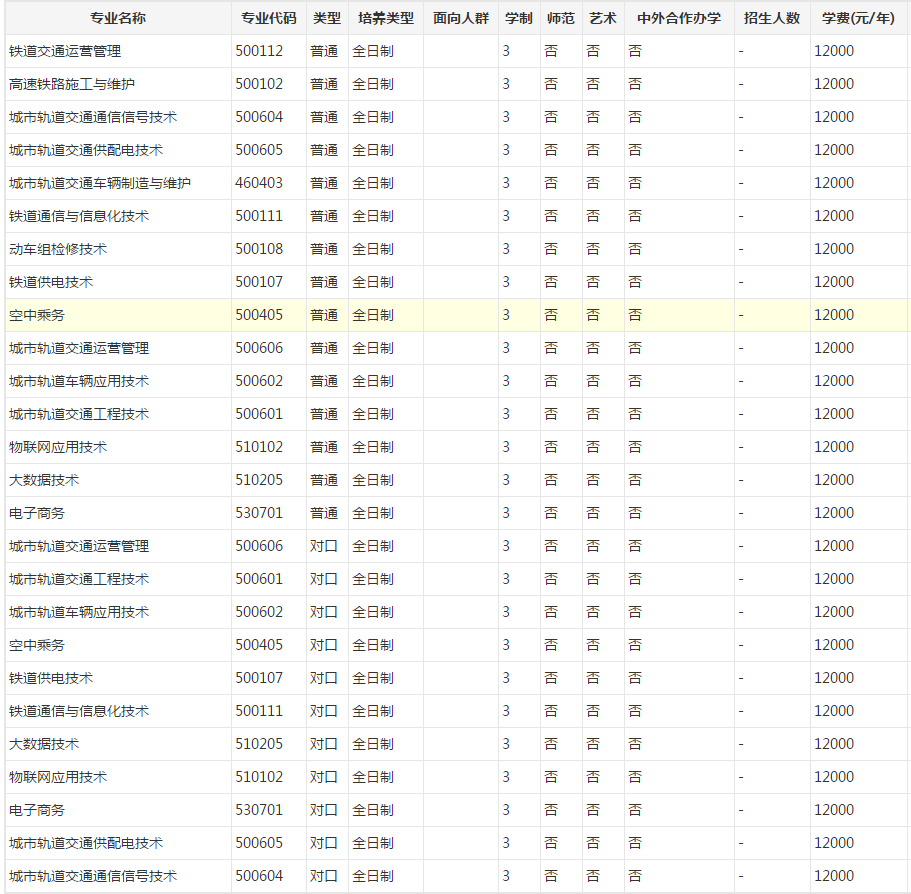Click 电子商务 in the 对口 type row

point(37,810)
